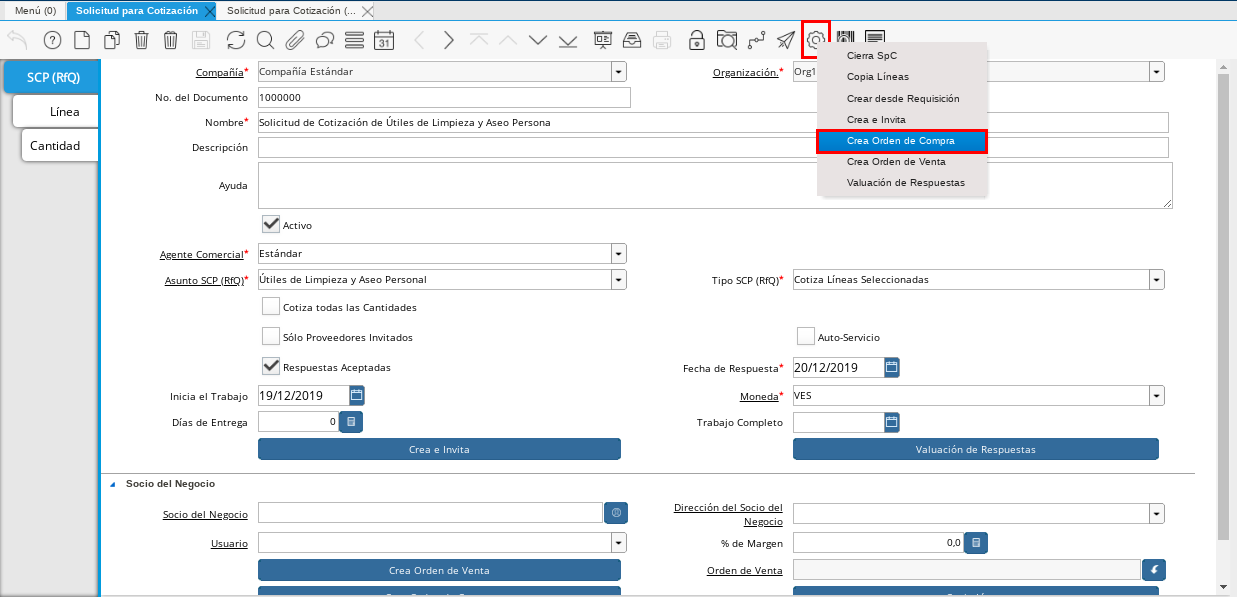This screenshot has width=1237, height=599.
Task: Create a new record with blank page icon
Action: click(x=82, y=40)
